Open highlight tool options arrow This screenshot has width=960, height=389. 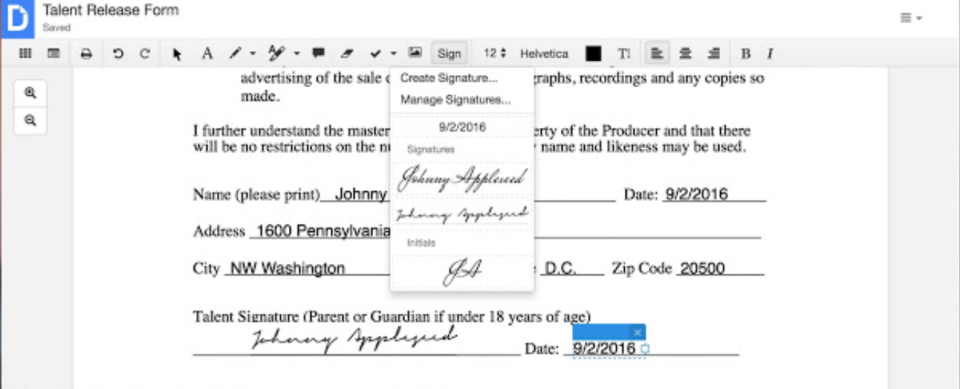pos(297,53)
